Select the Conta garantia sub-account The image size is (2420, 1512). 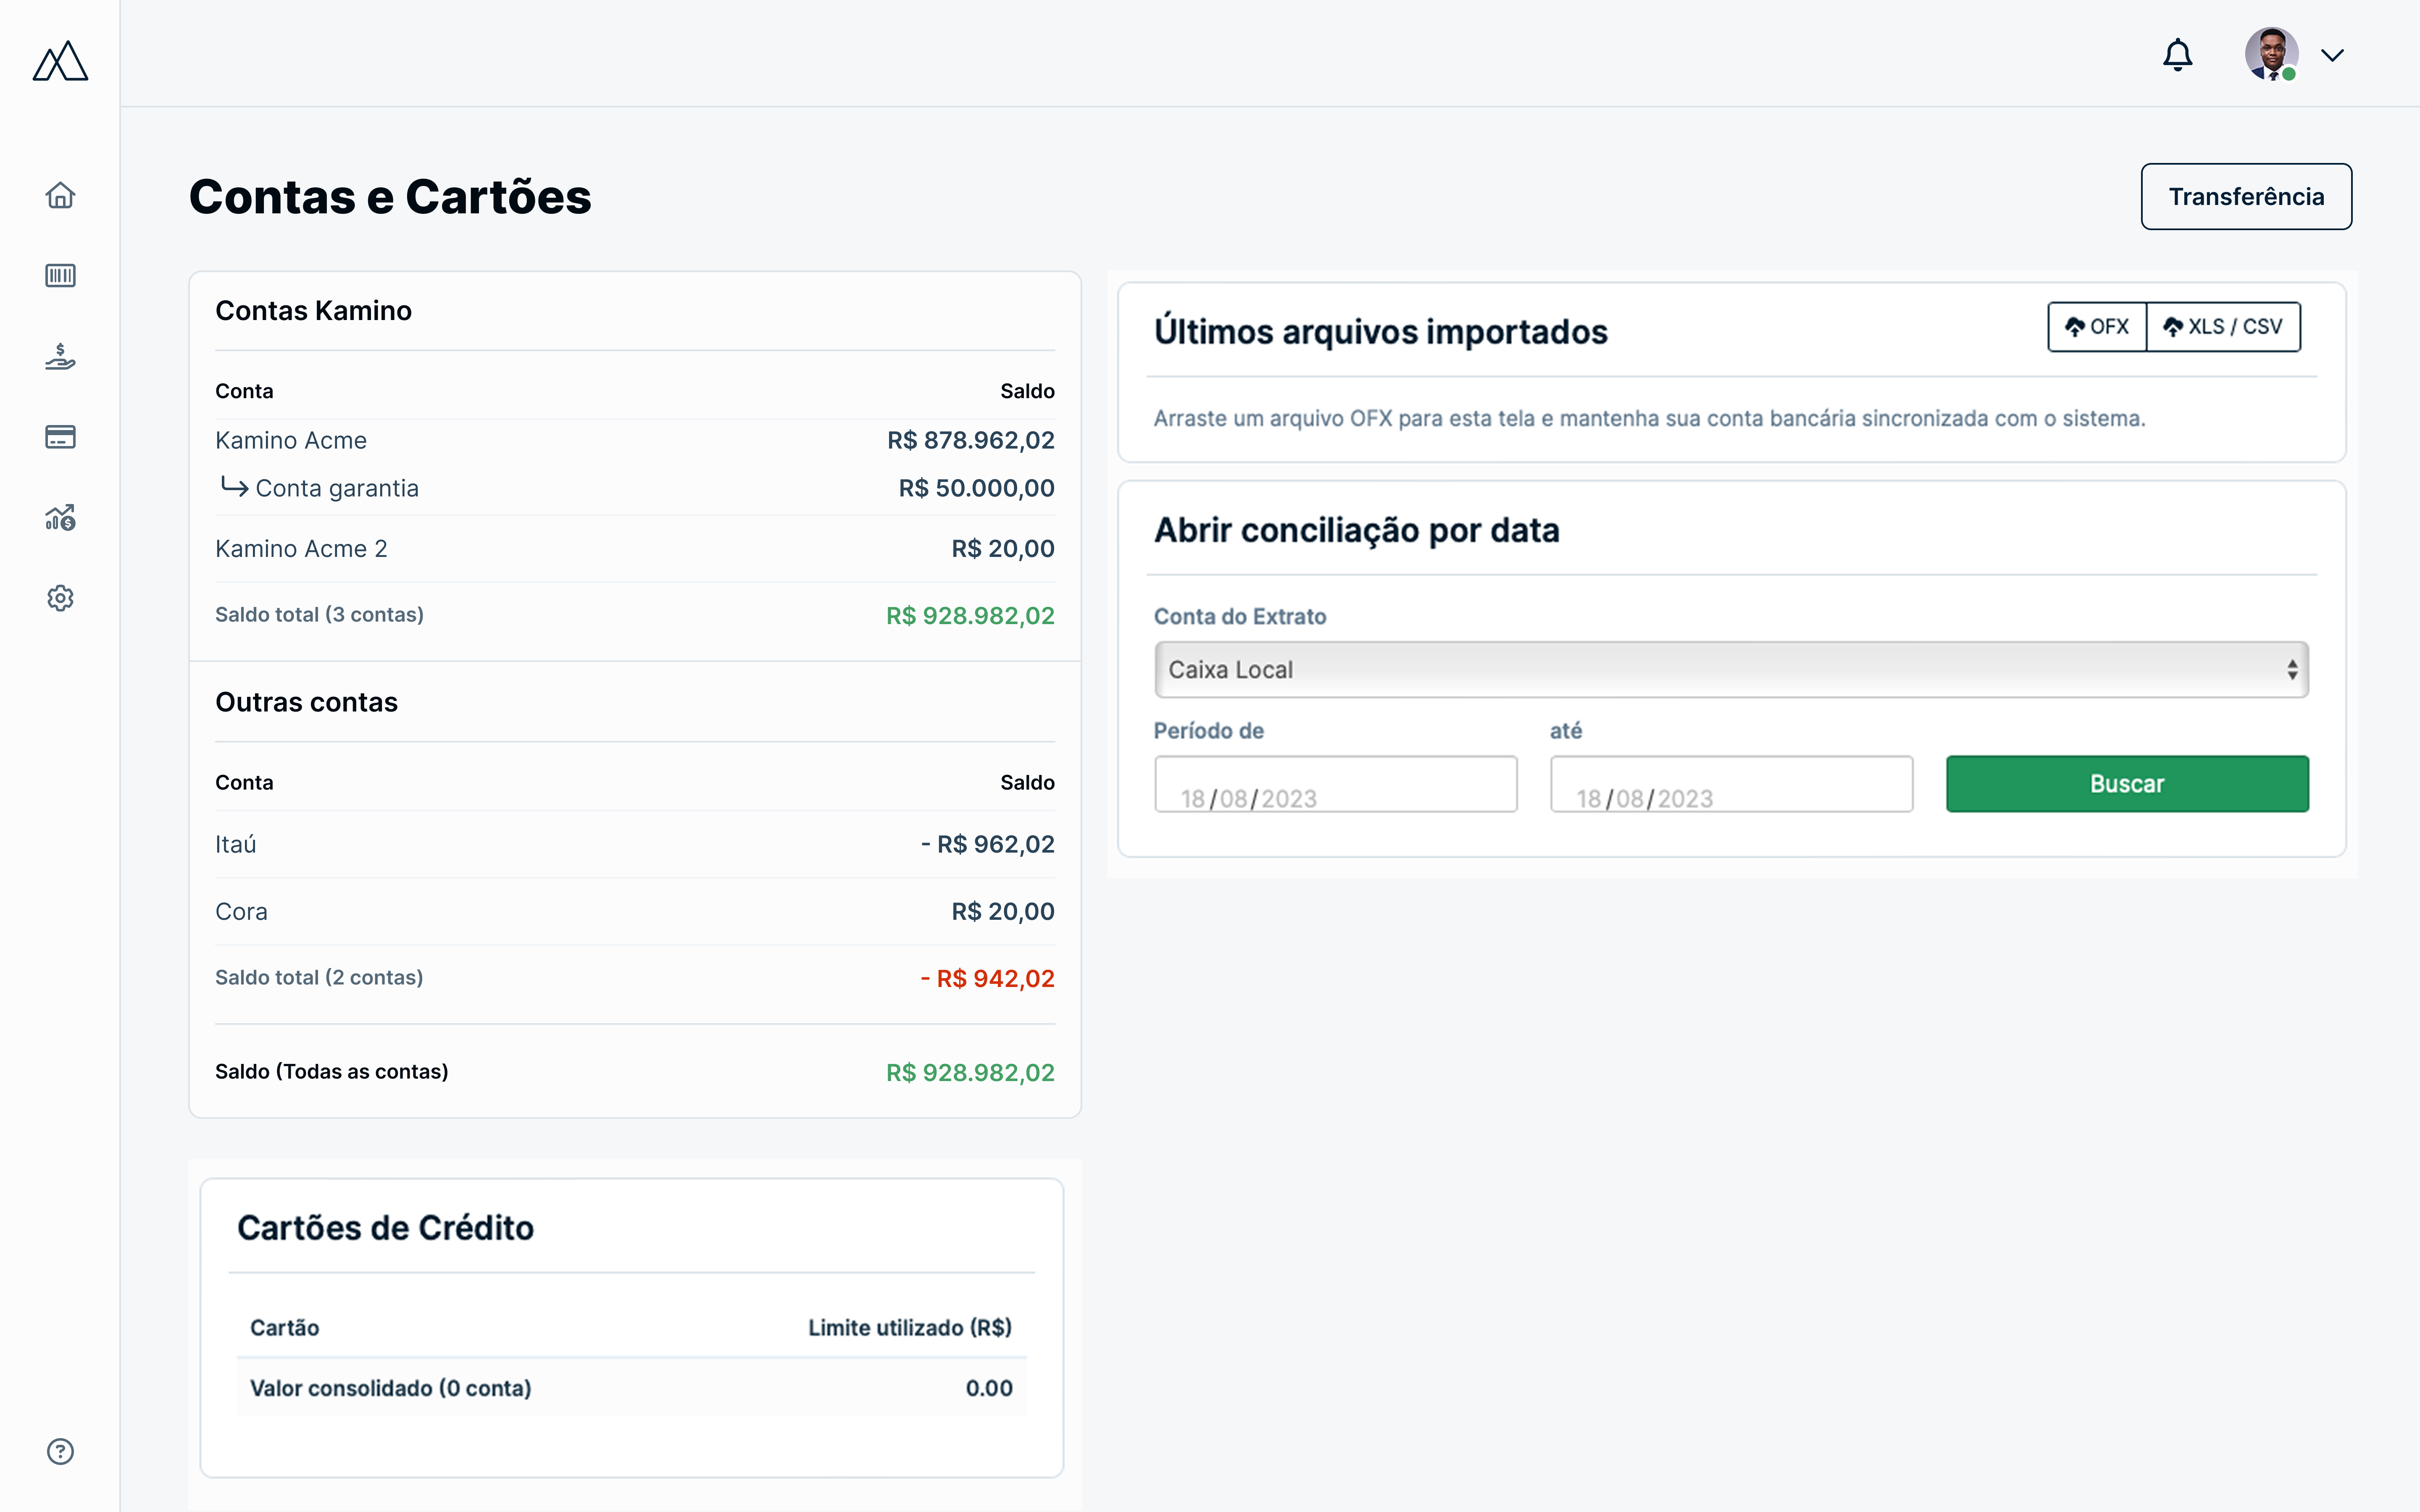point(635,488)
